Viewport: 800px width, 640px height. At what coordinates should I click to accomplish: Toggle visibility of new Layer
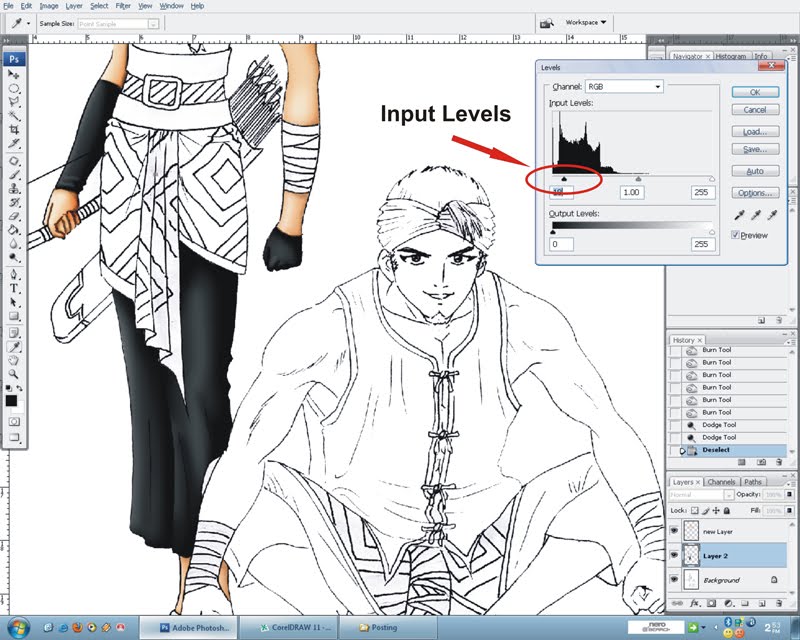click(x=675, y=529)
